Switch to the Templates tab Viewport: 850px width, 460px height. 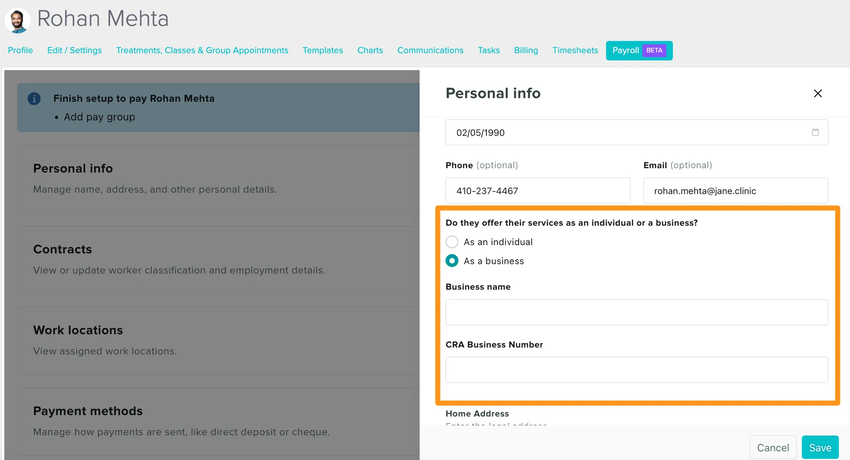coord(322,50)
